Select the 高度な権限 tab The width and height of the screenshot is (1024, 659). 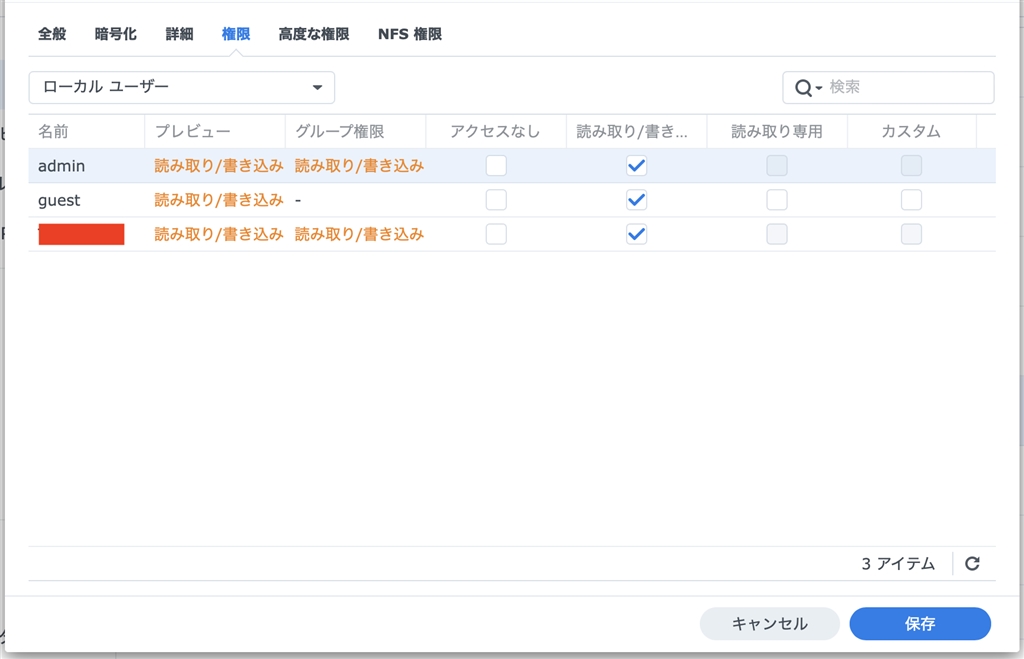pos(314,34)
